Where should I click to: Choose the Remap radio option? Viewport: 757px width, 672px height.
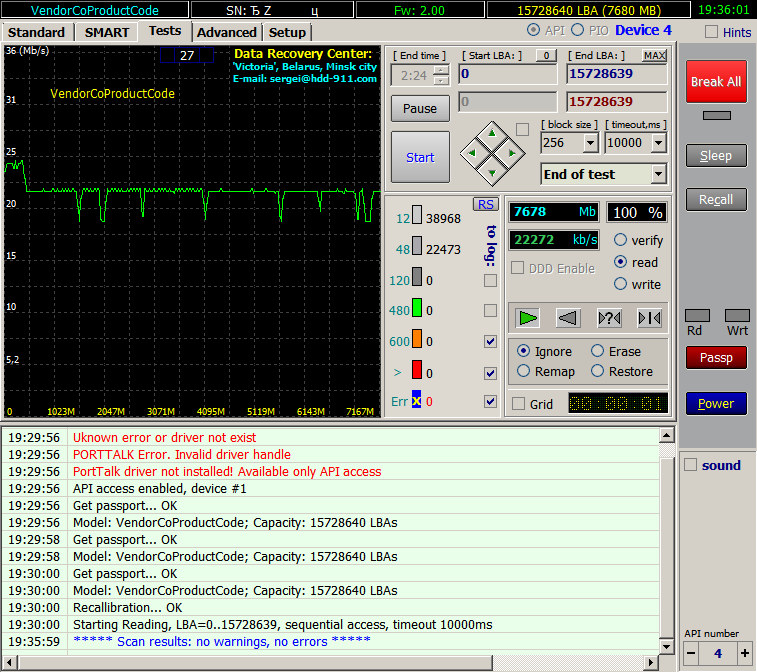pos(524,371)
